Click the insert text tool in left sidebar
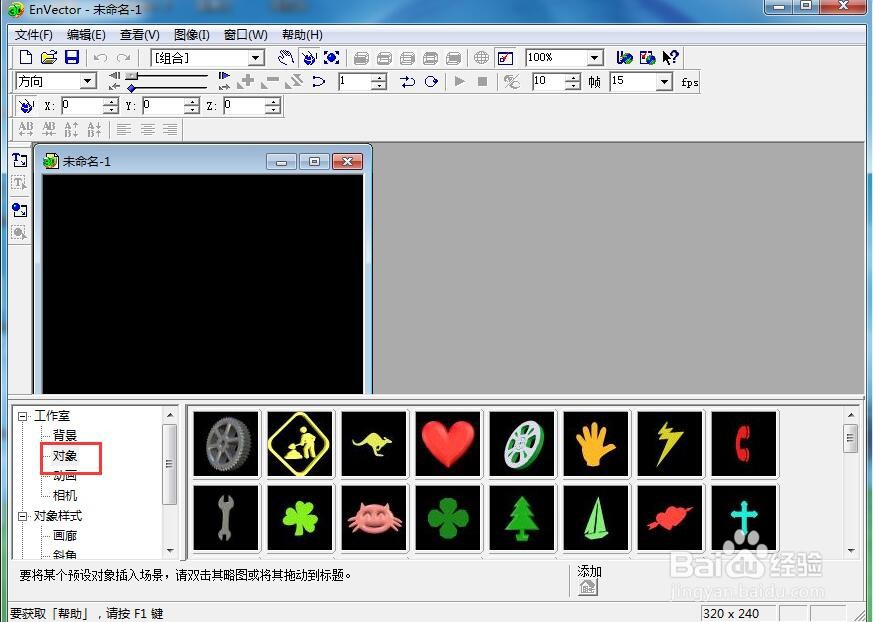 tap(19, 160)
